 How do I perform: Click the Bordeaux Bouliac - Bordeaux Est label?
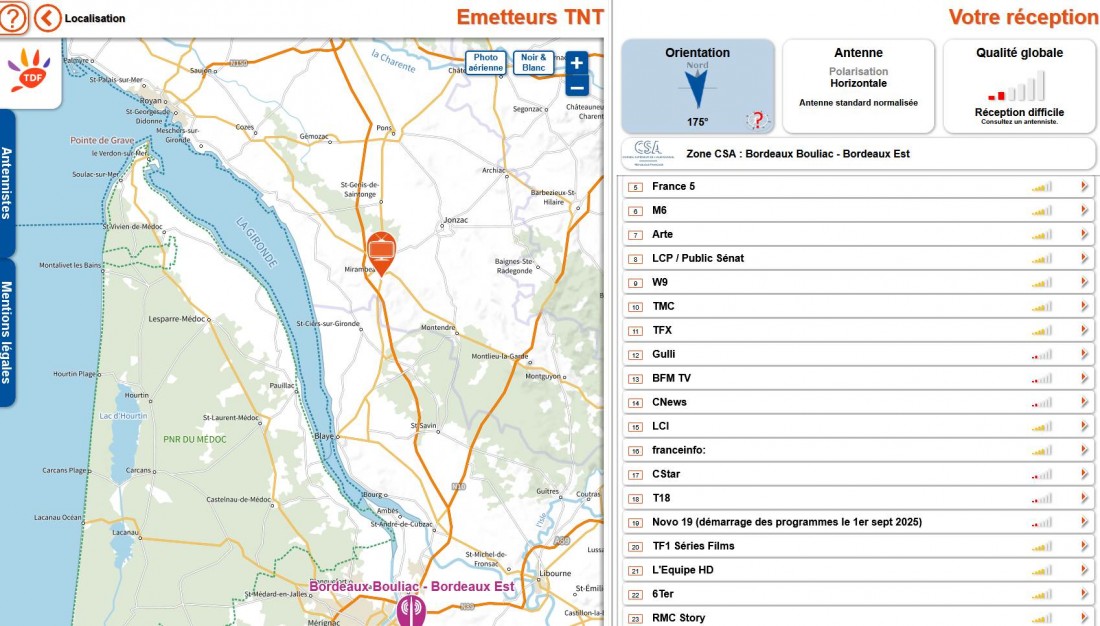[412, 586]
